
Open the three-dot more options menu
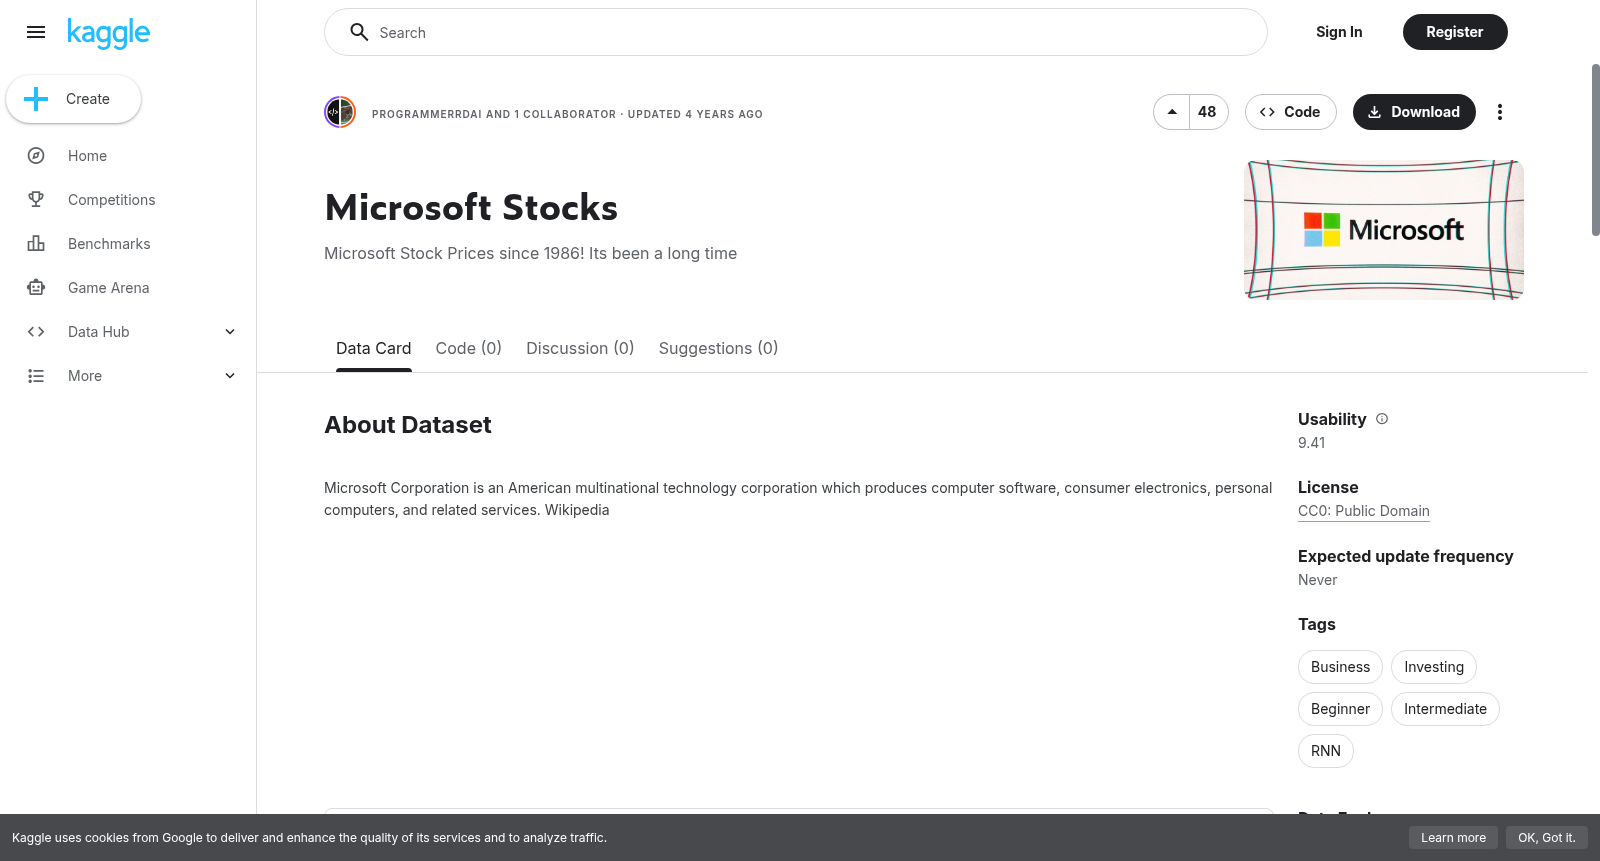coord(1500,112)
